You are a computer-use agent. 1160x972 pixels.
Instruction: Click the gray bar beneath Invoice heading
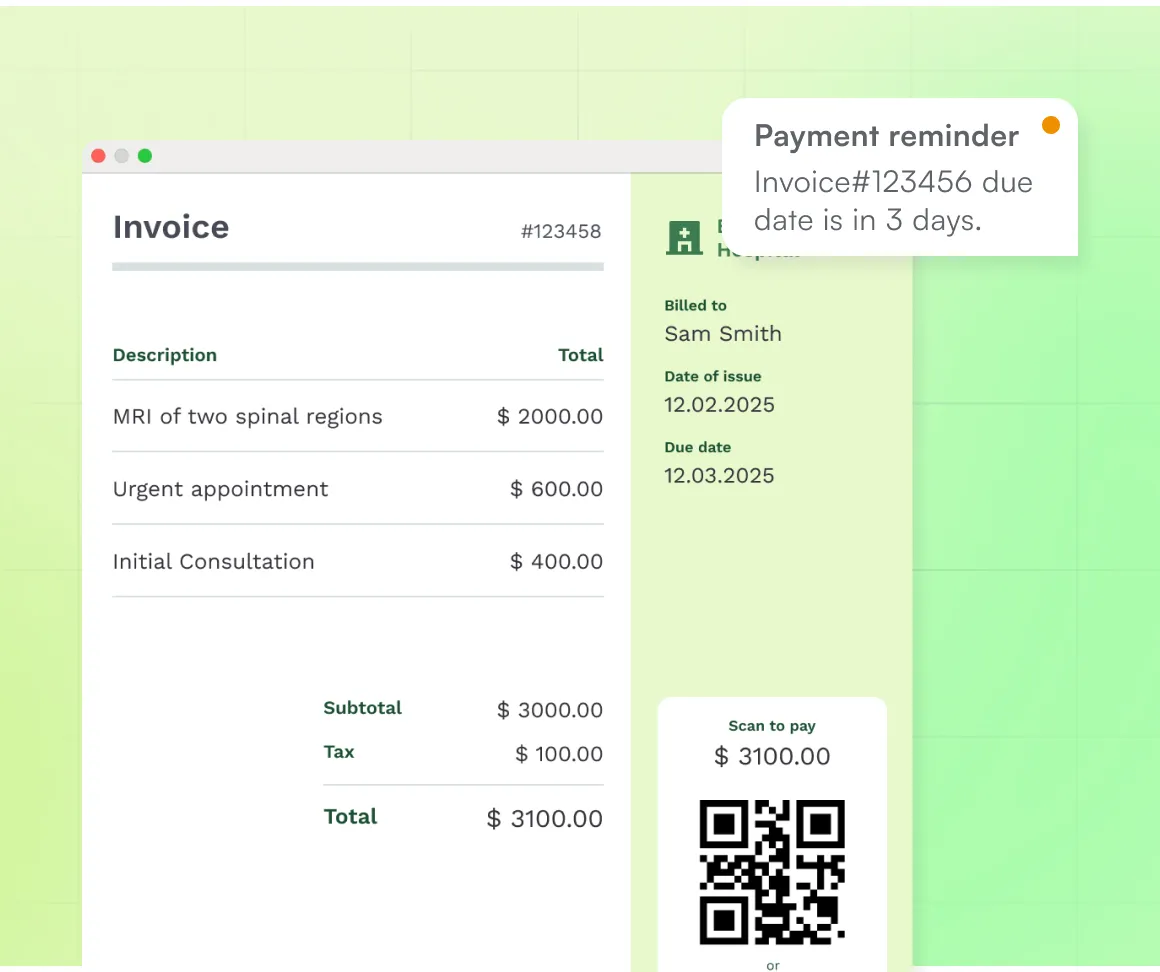tap(357, 267)
